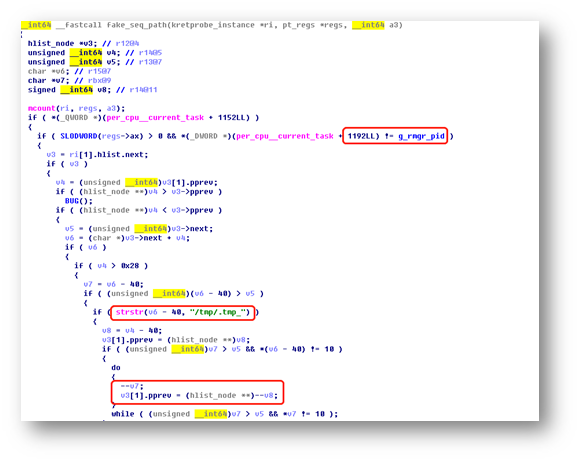Click per_cpu__current_task in first if statement
Screen dimensions: 581x463
155,117
